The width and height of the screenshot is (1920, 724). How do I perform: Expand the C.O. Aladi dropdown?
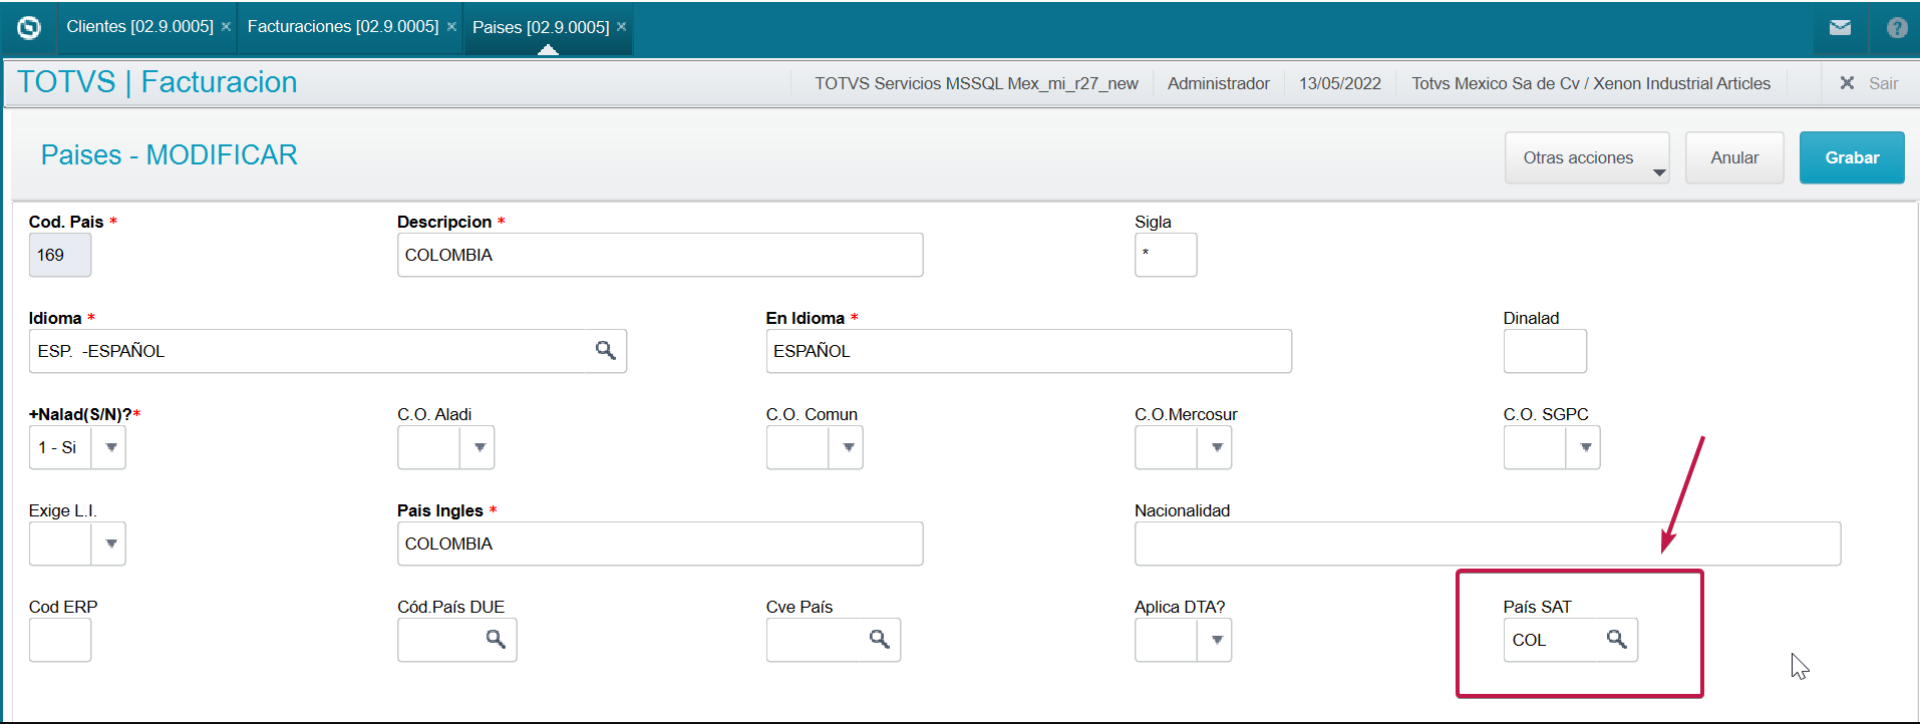(x=480, y=447)
